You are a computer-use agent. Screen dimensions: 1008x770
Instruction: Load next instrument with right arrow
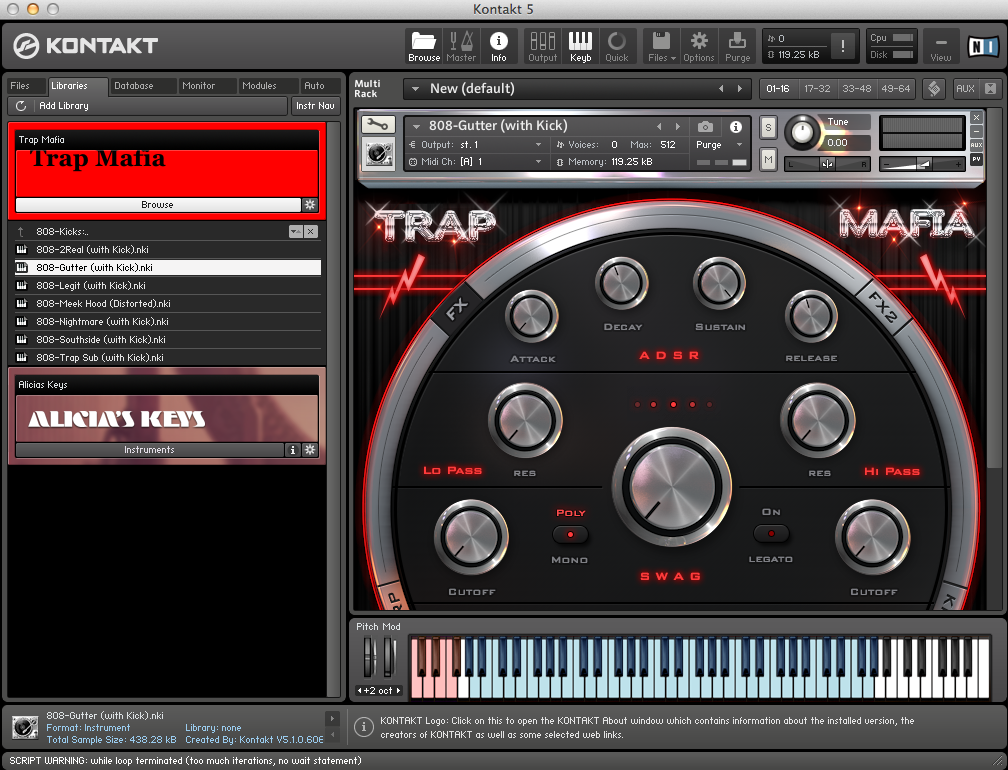pyautogui.click(x=678, y=127)
